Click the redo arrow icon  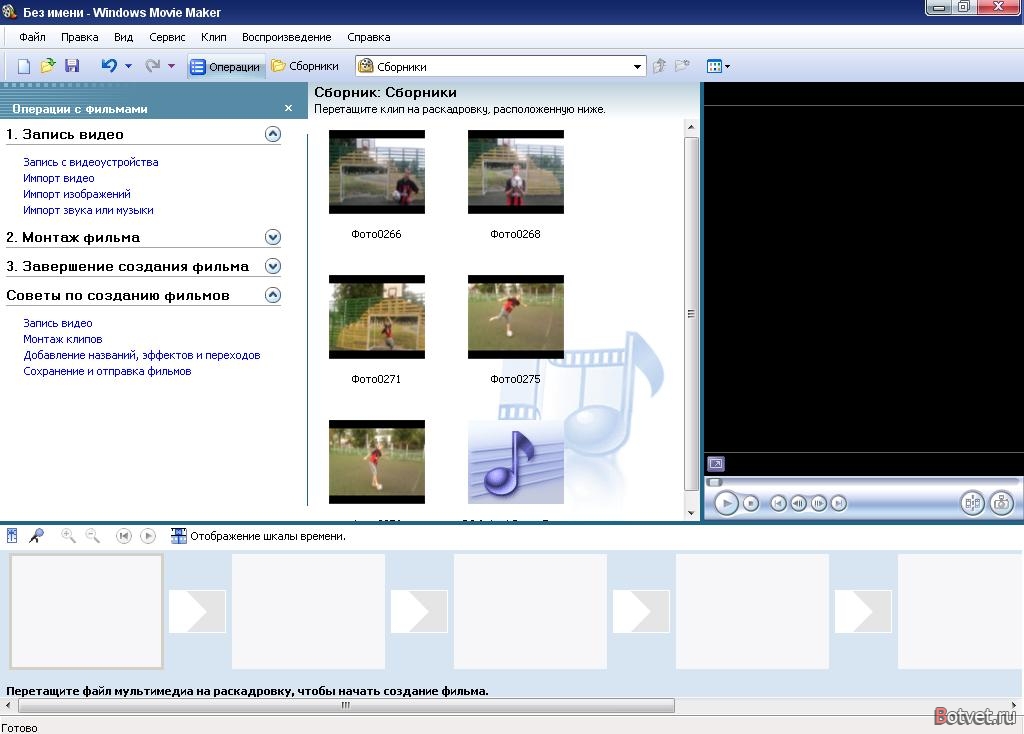point(152,65)
